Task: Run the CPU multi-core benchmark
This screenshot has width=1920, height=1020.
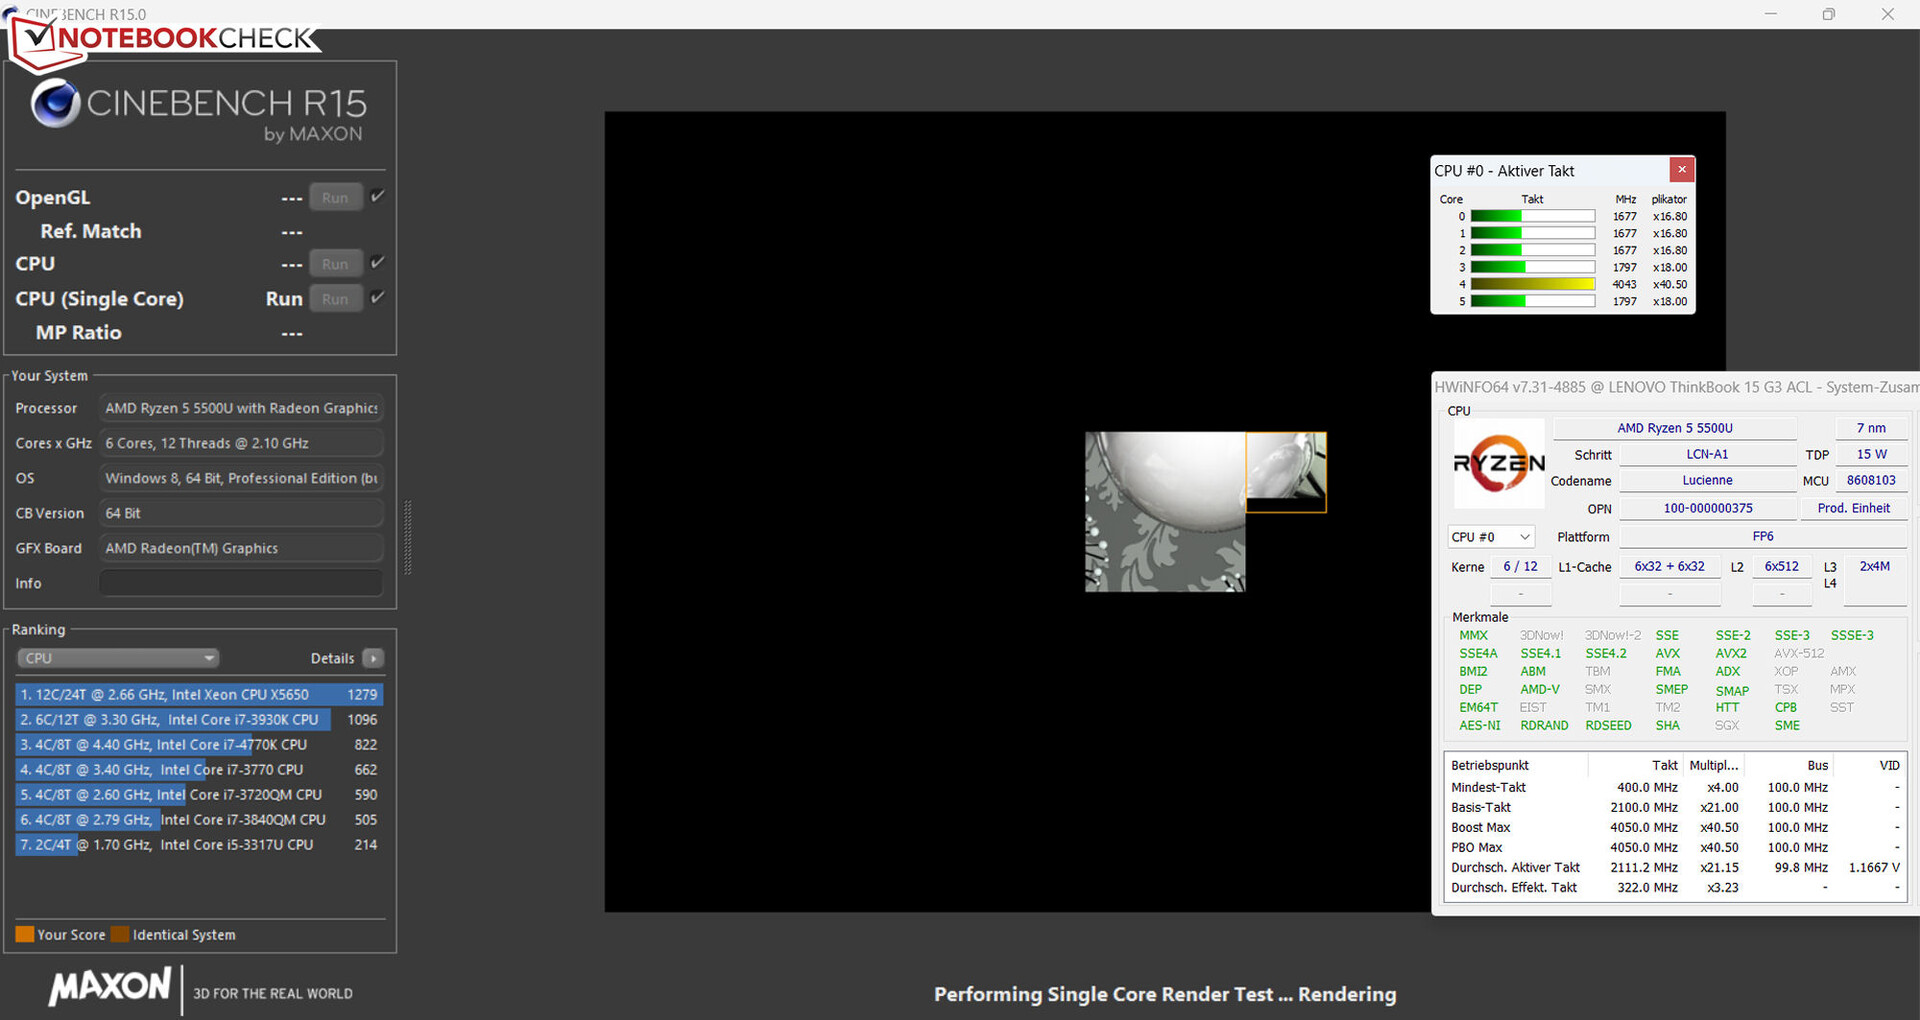Action: [x=335, y=264]
